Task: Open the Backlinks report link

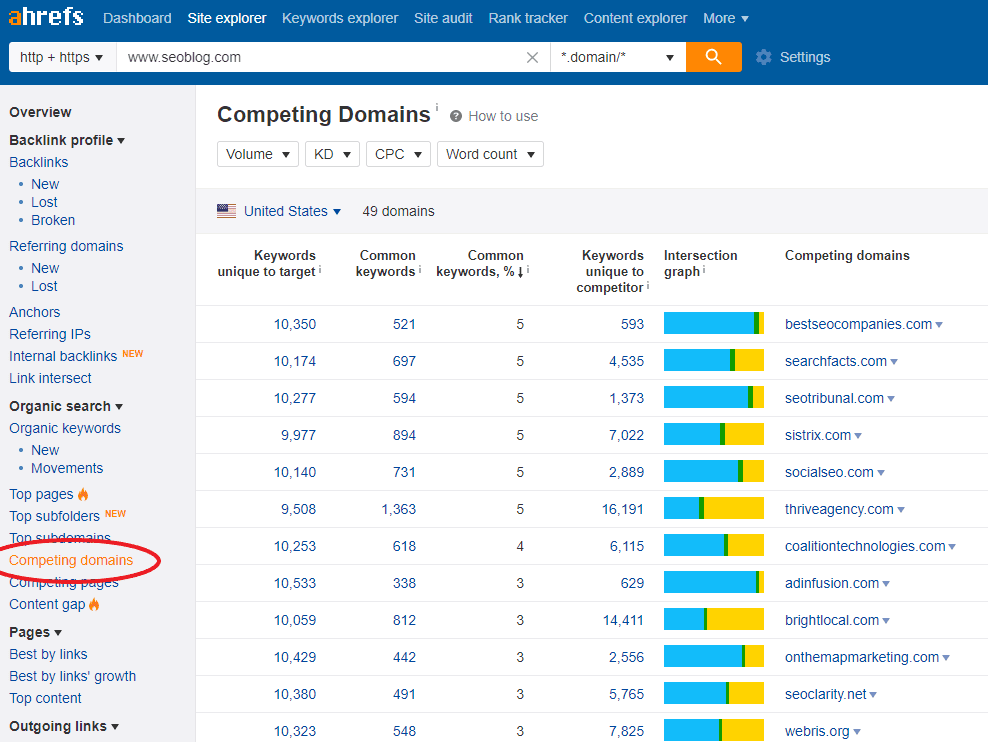Action: point(38,163)
